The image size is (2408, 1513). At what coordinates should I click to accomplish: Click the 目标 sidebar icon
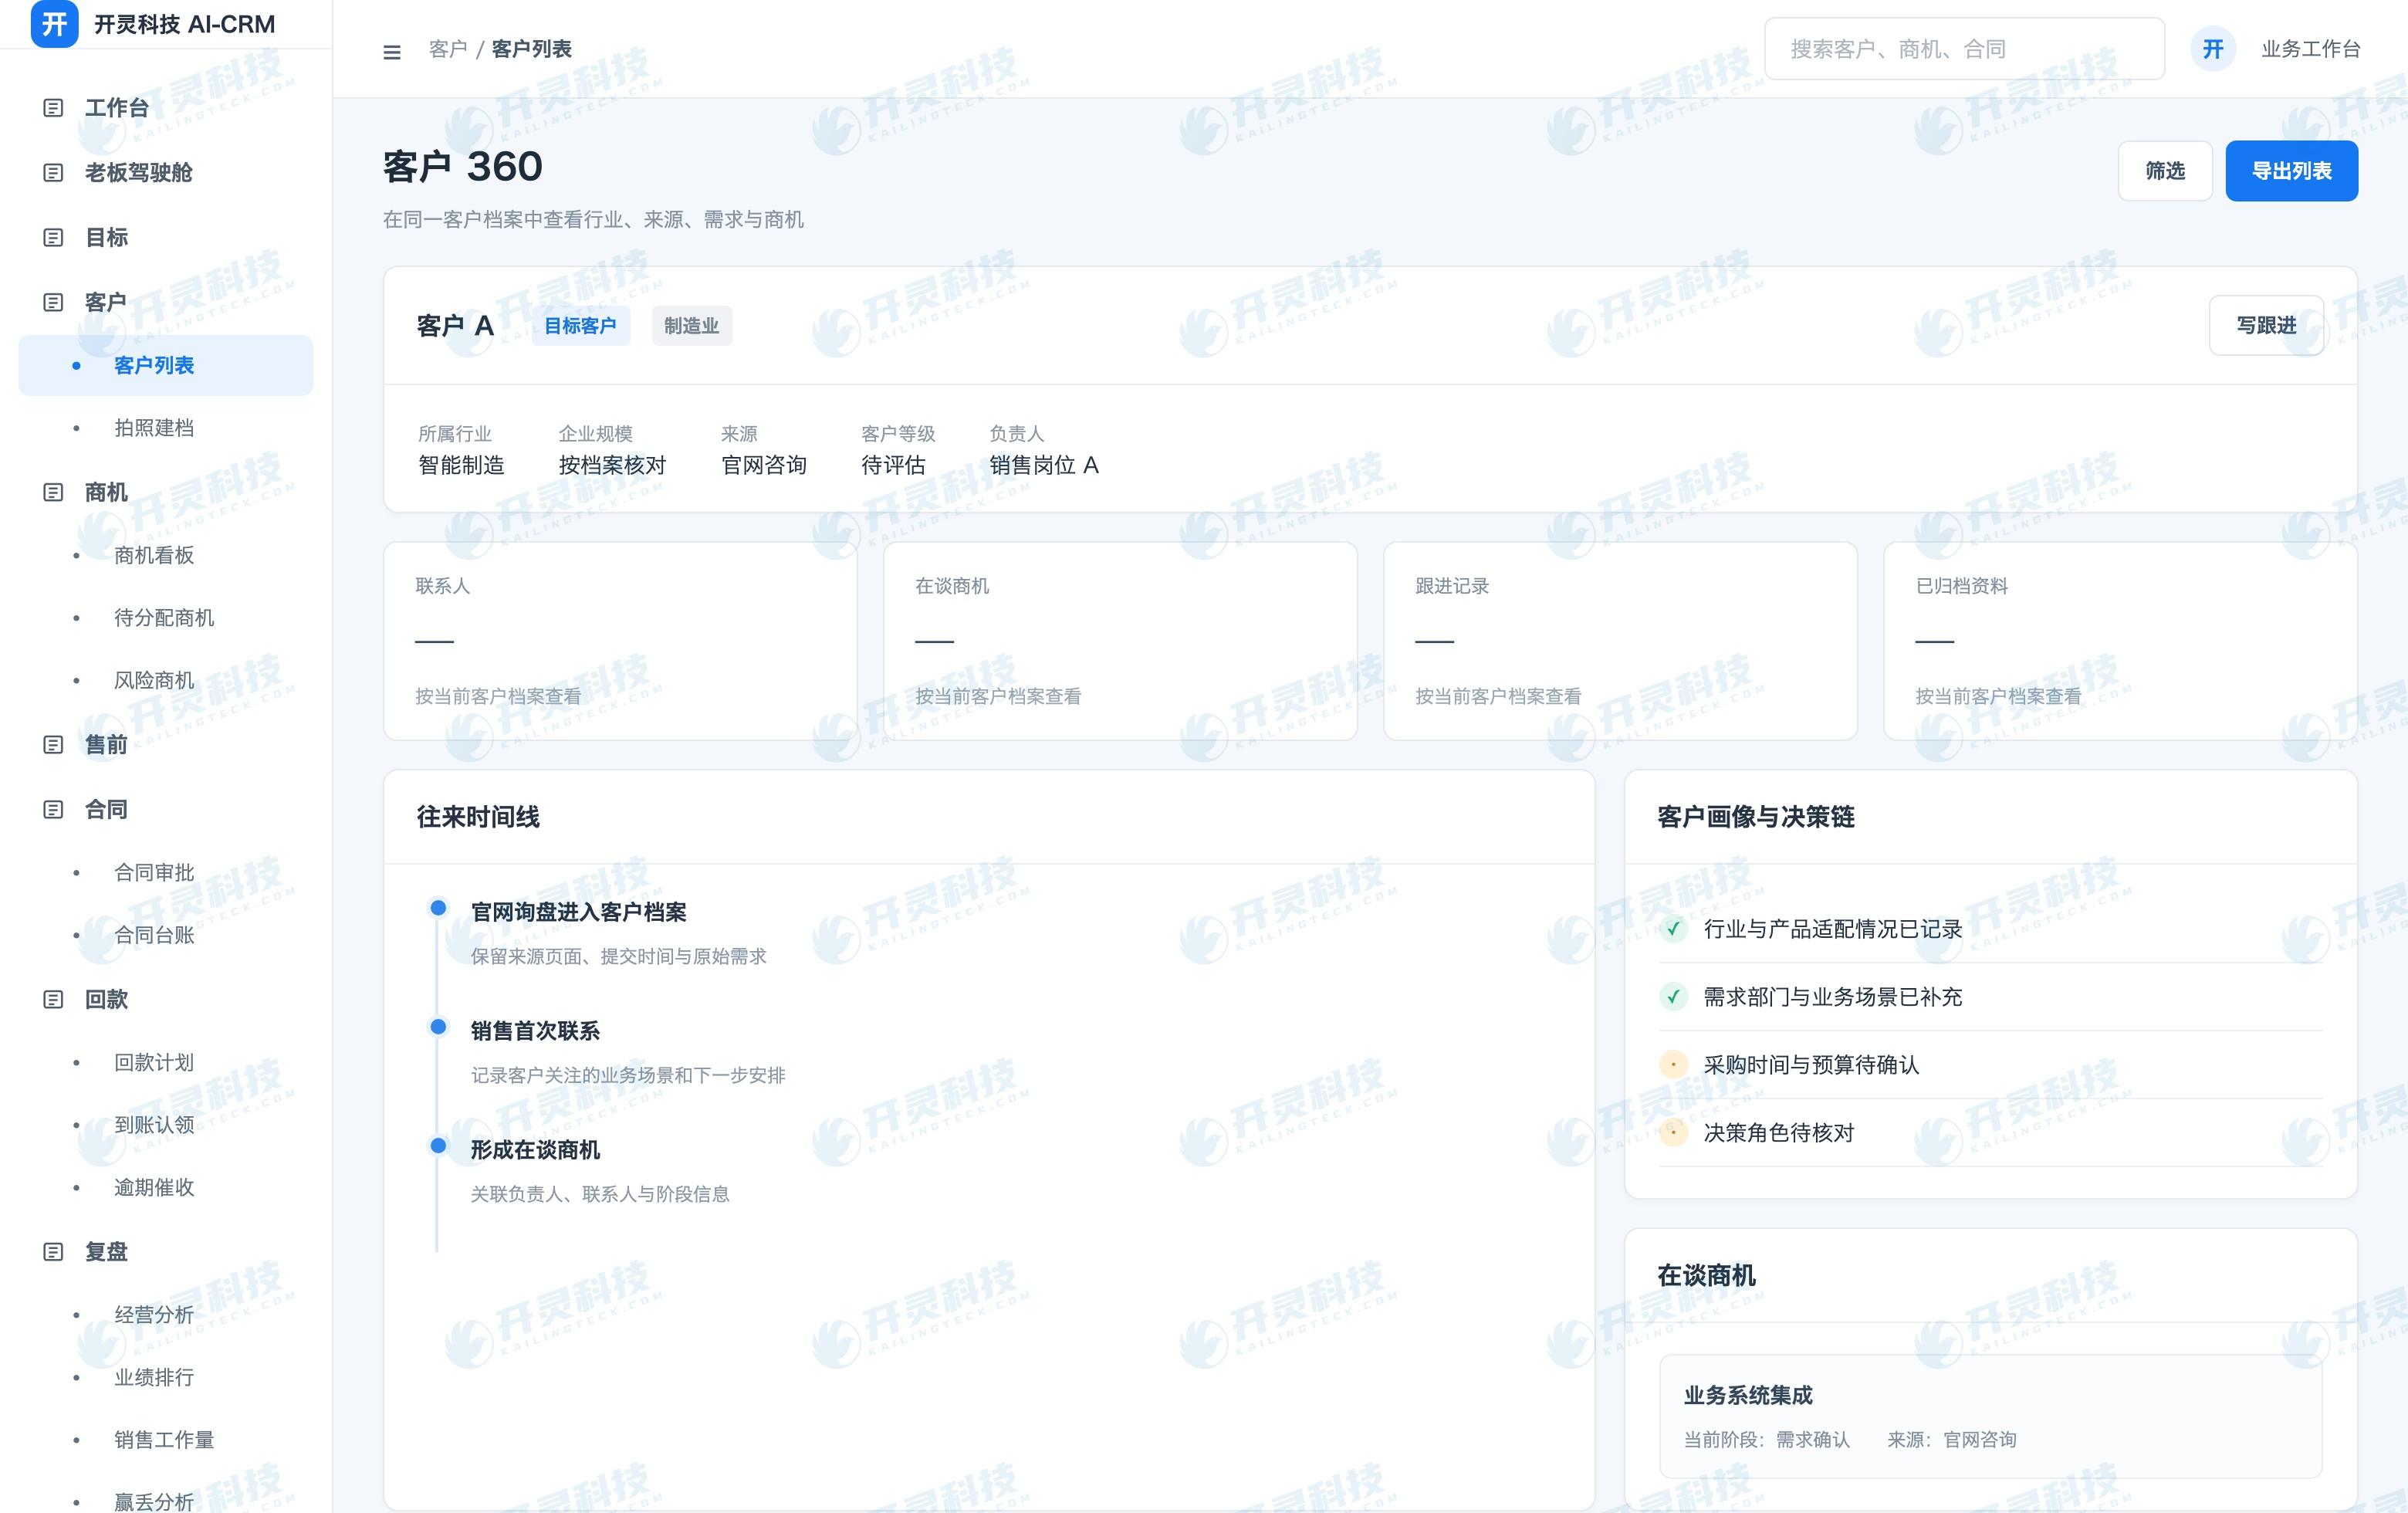54,238
